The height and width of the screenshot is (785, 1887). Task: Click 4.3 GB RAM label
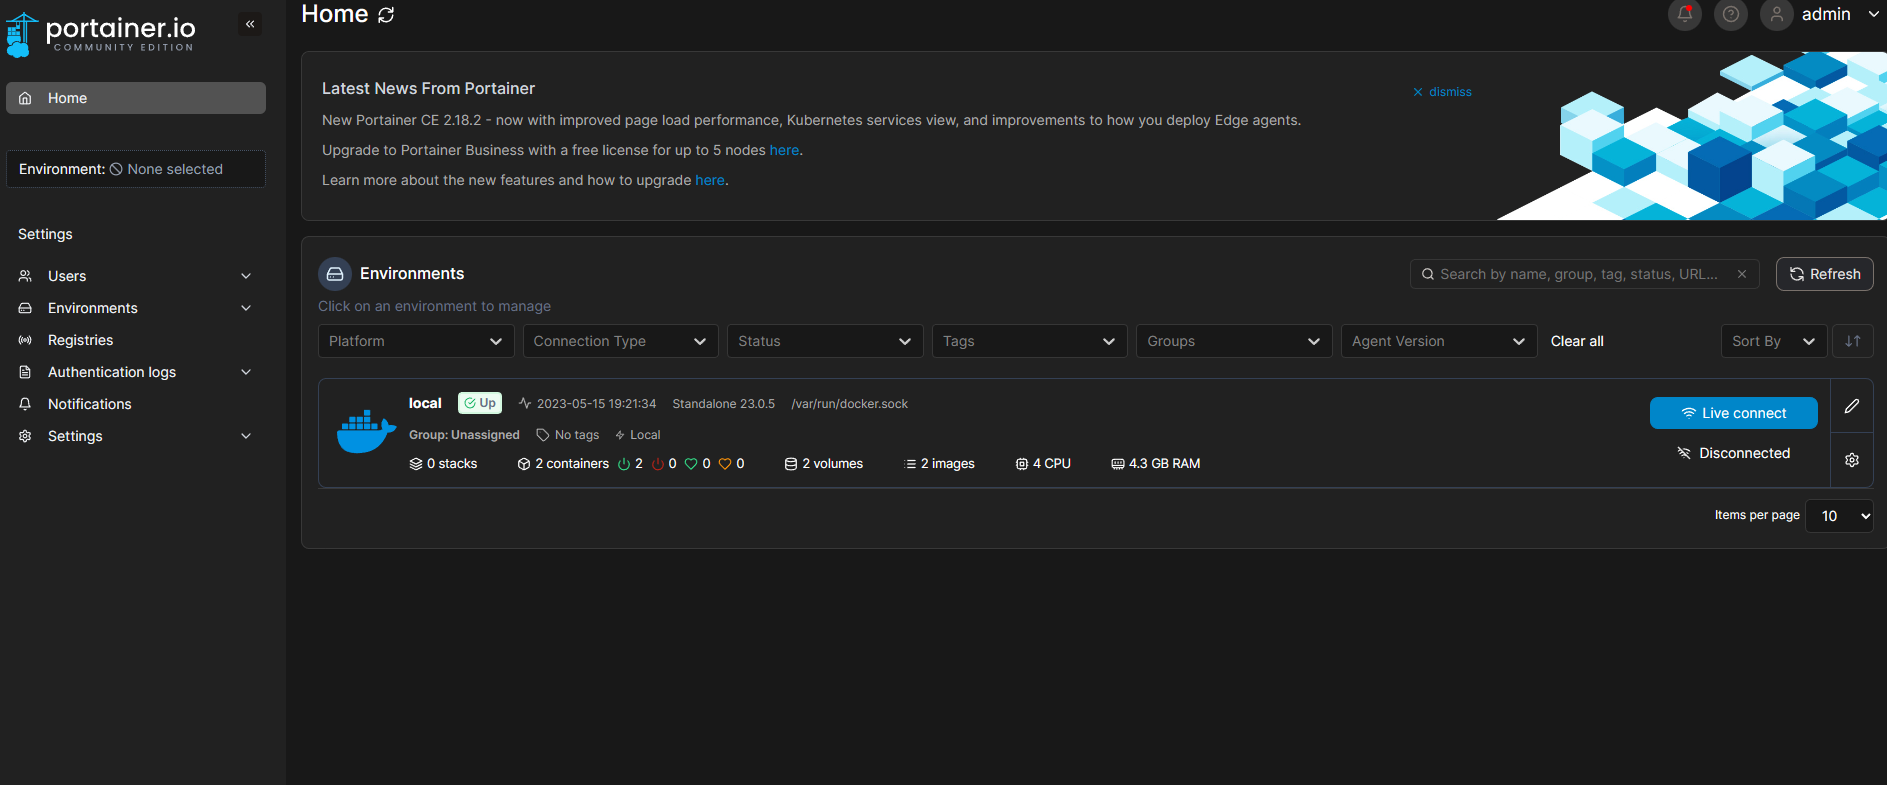point(1156,464)
